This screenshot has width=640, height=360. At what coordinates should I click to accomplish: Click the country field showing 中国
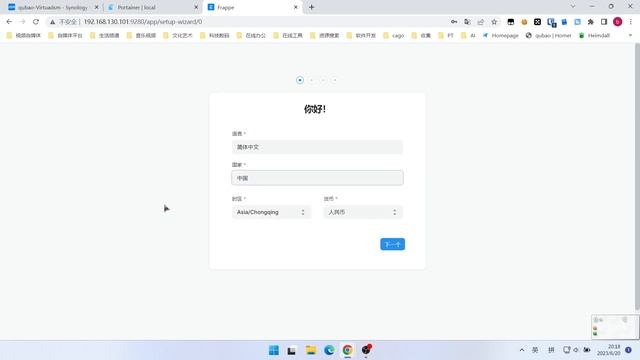pyautogui.click(x=317, y=178)
